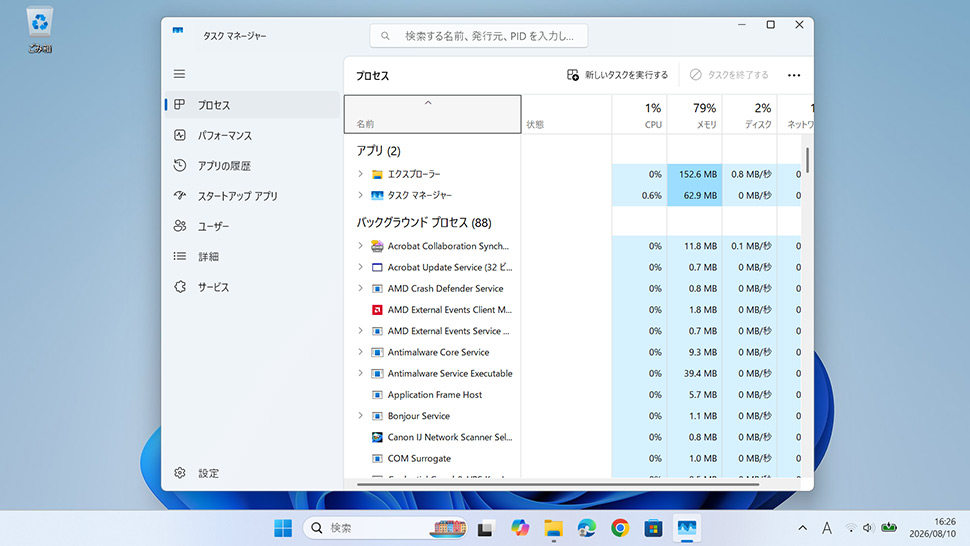Expand AMD External Events Service row
The height and width of the screenshot is (546, 970).
click(360, 331)
